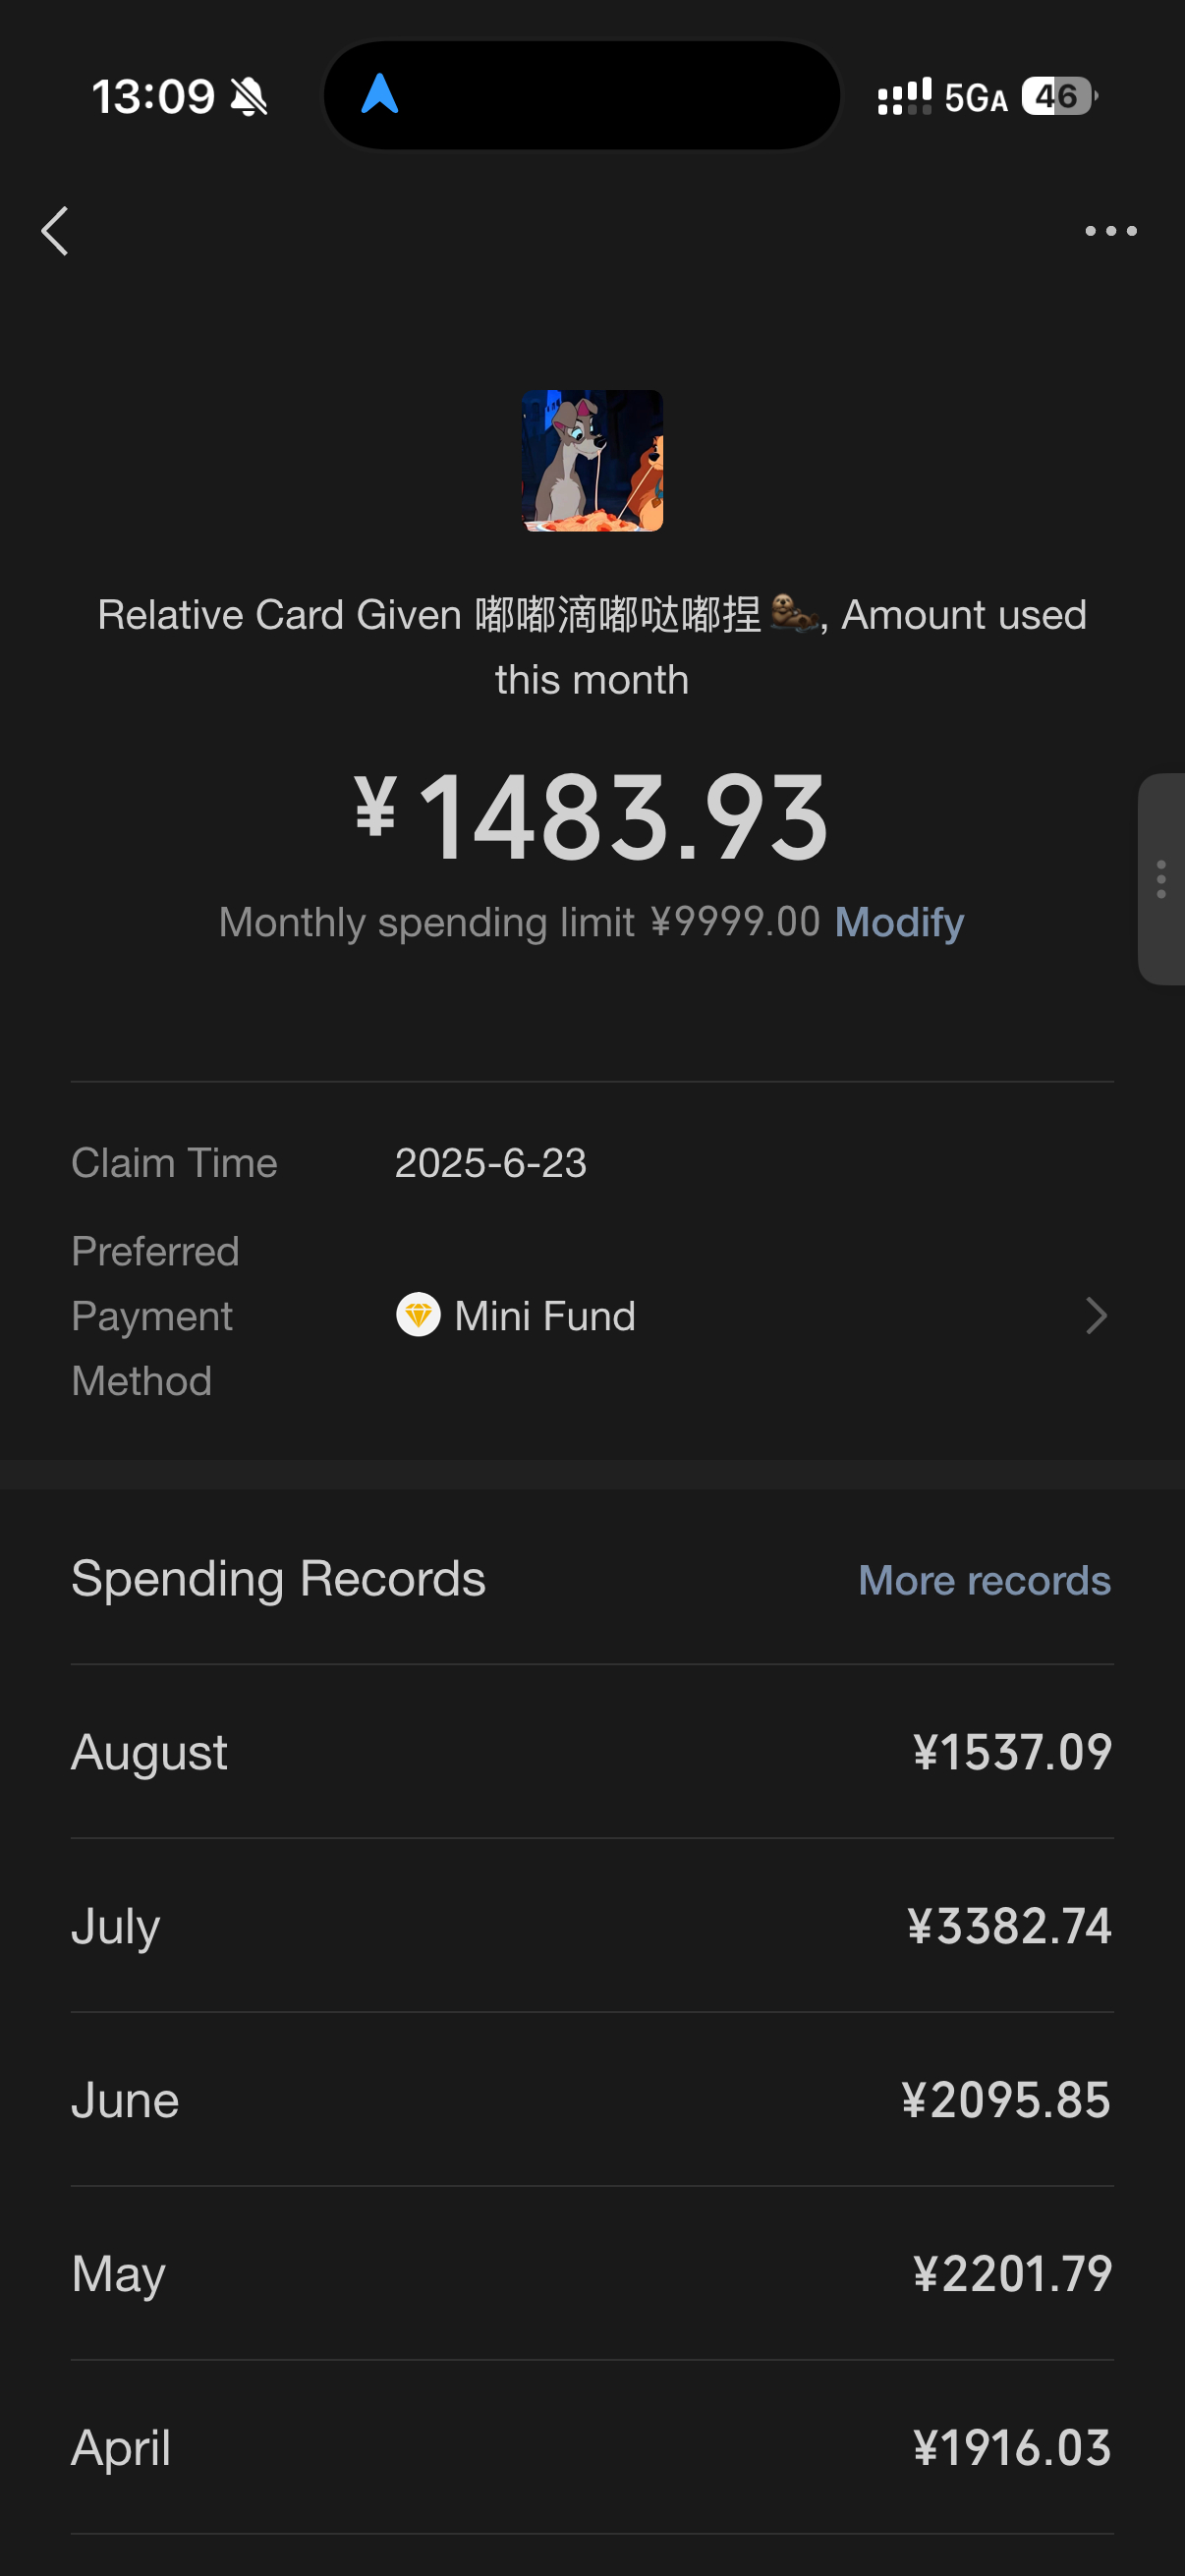Open the cartoon dog profile avatar
The image size is (1185, 2576).
(x=592, y=460)
